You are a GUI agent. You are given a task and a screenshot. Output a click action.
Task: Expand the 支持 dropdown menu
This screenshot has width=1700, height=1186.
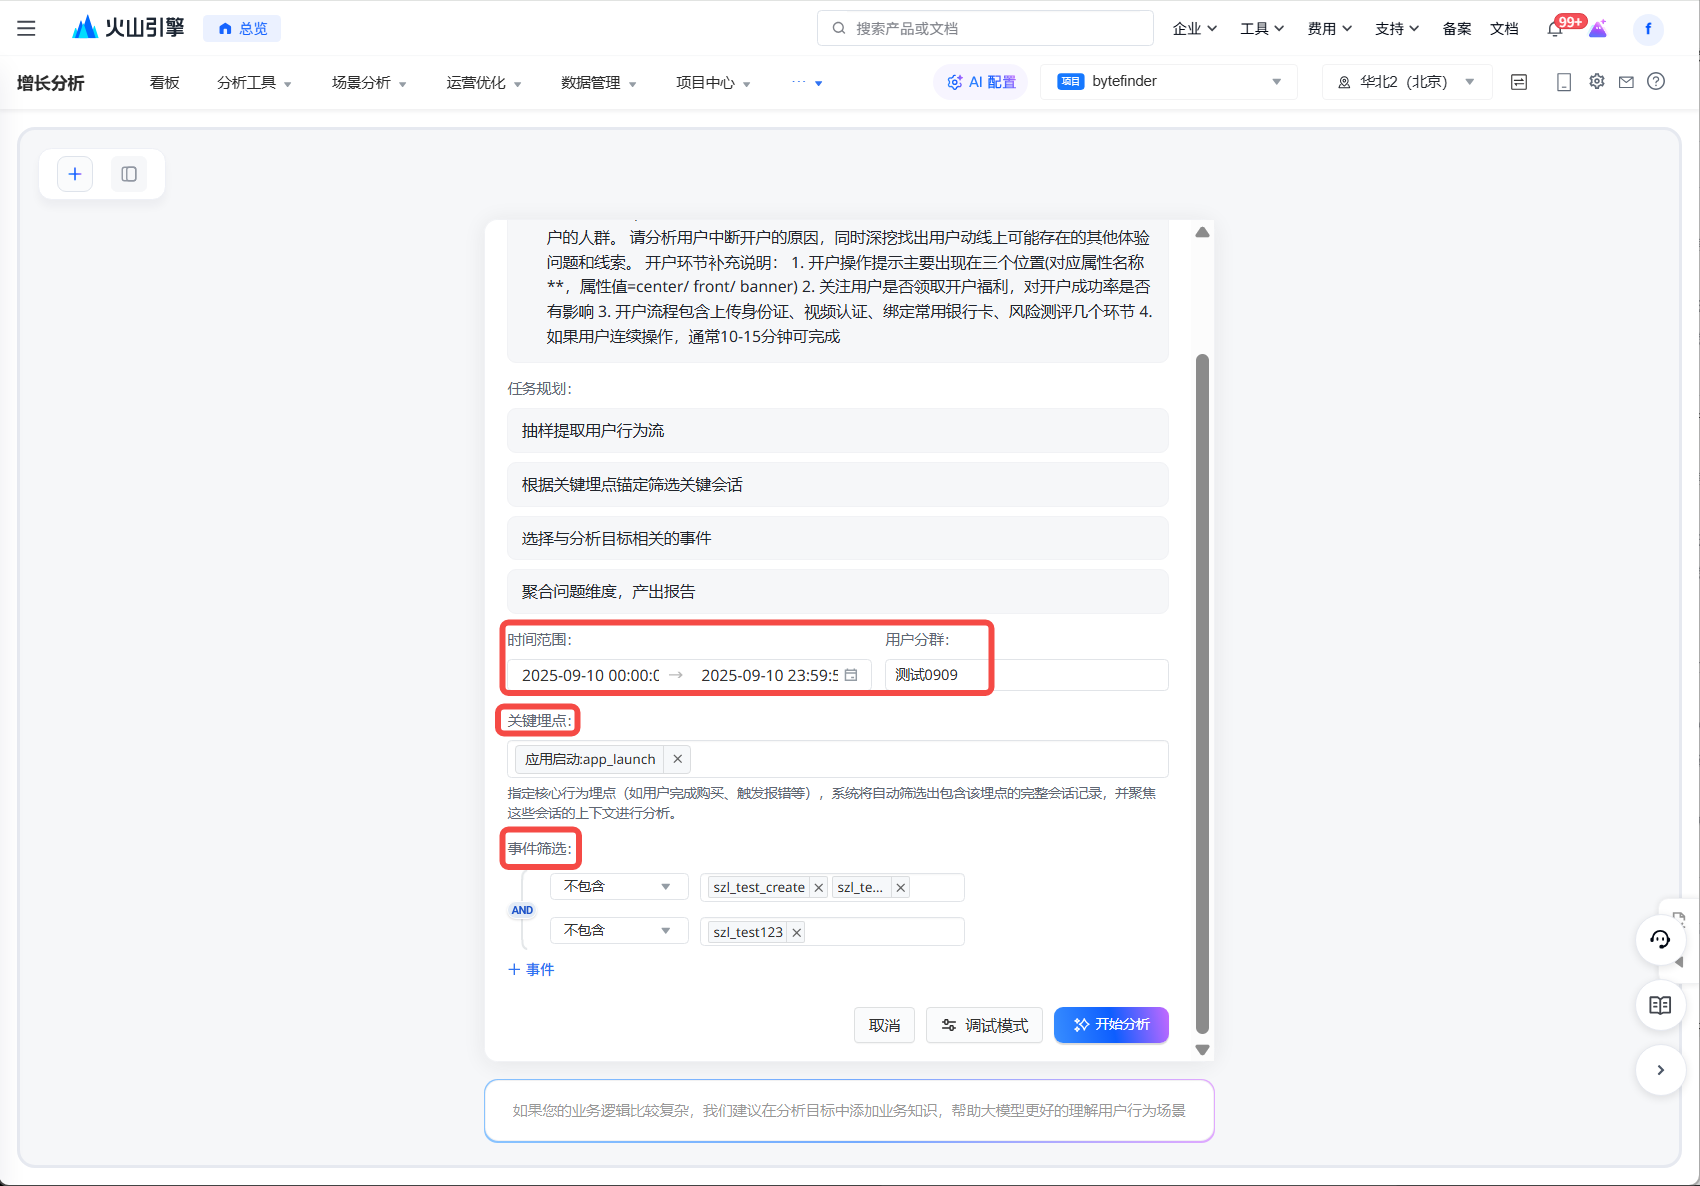coord(1397,29)
